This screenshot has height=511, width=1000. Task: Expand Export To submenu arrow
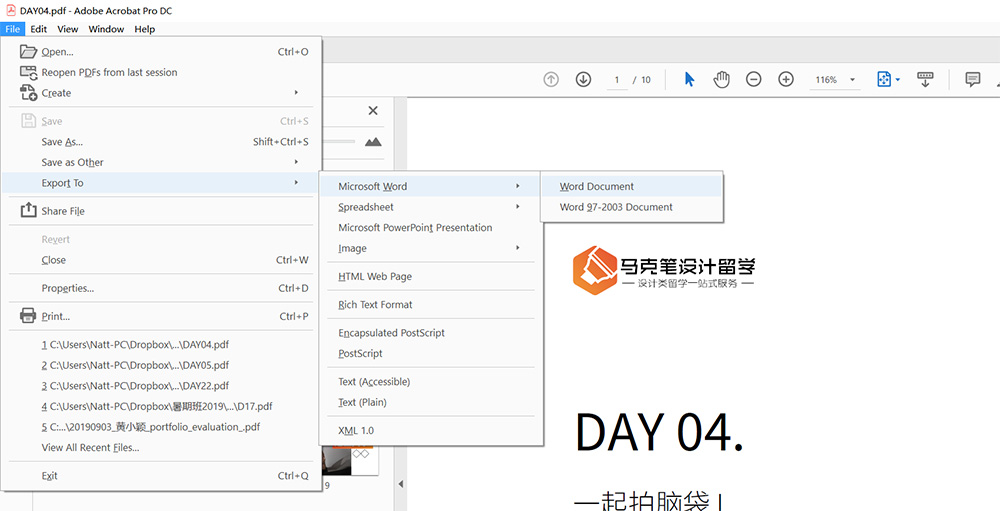click(296, 182)
